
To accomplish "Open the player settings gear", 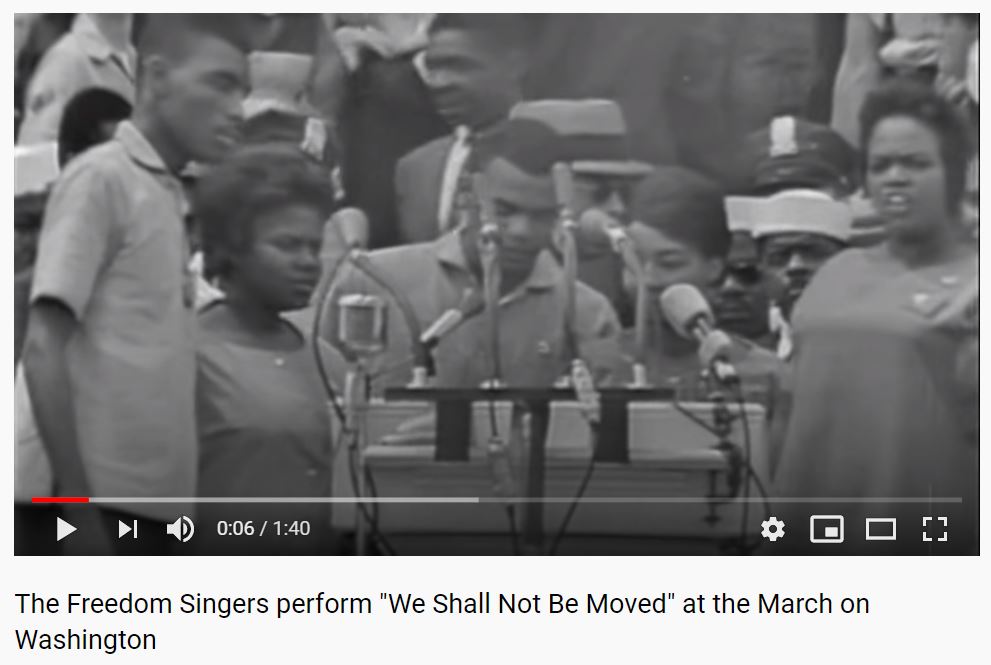I will coord(772,529).
